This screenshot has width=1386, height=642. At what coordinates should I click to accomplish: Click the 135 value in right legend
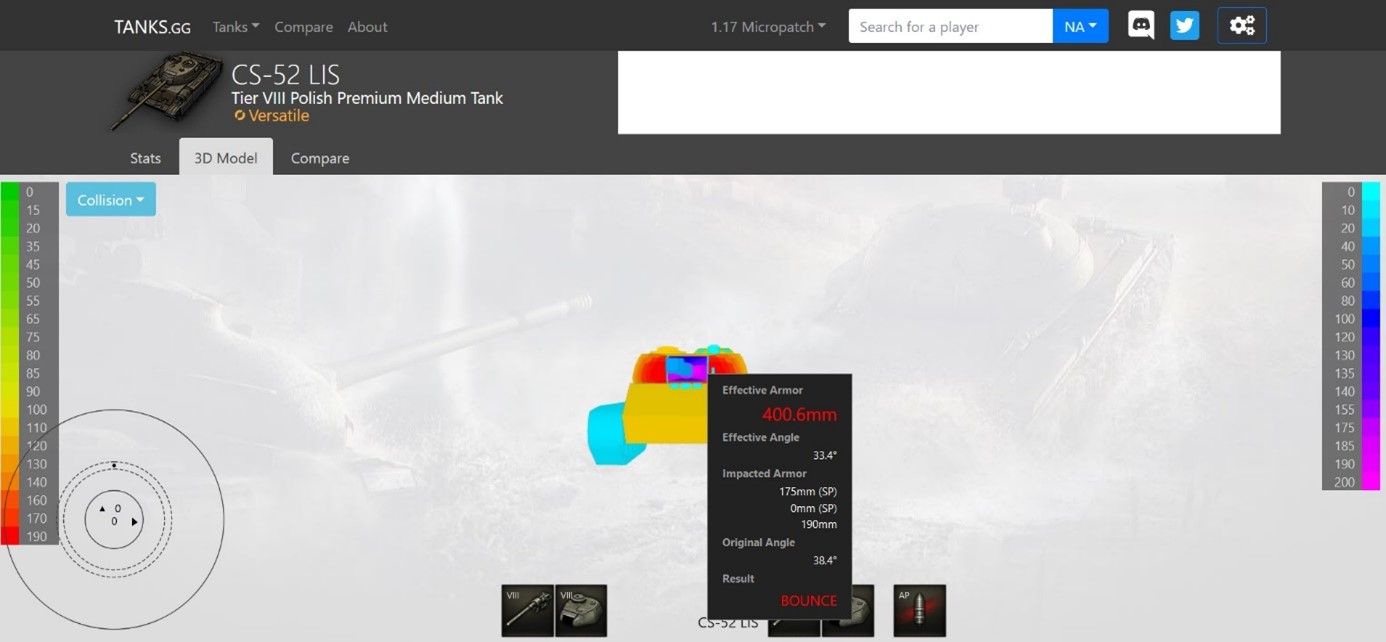[x=1345, y=373]
